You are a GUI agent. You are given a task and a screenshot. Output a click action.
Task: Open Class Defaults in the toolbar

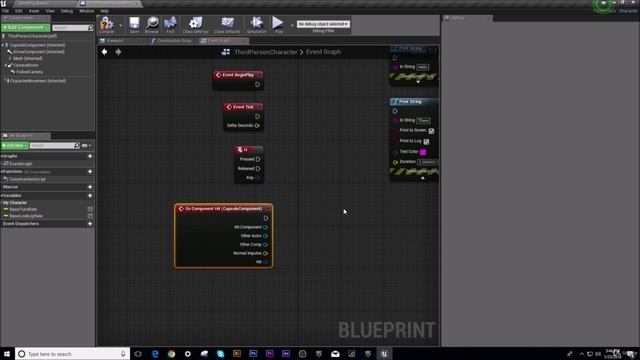coord(227,24)
